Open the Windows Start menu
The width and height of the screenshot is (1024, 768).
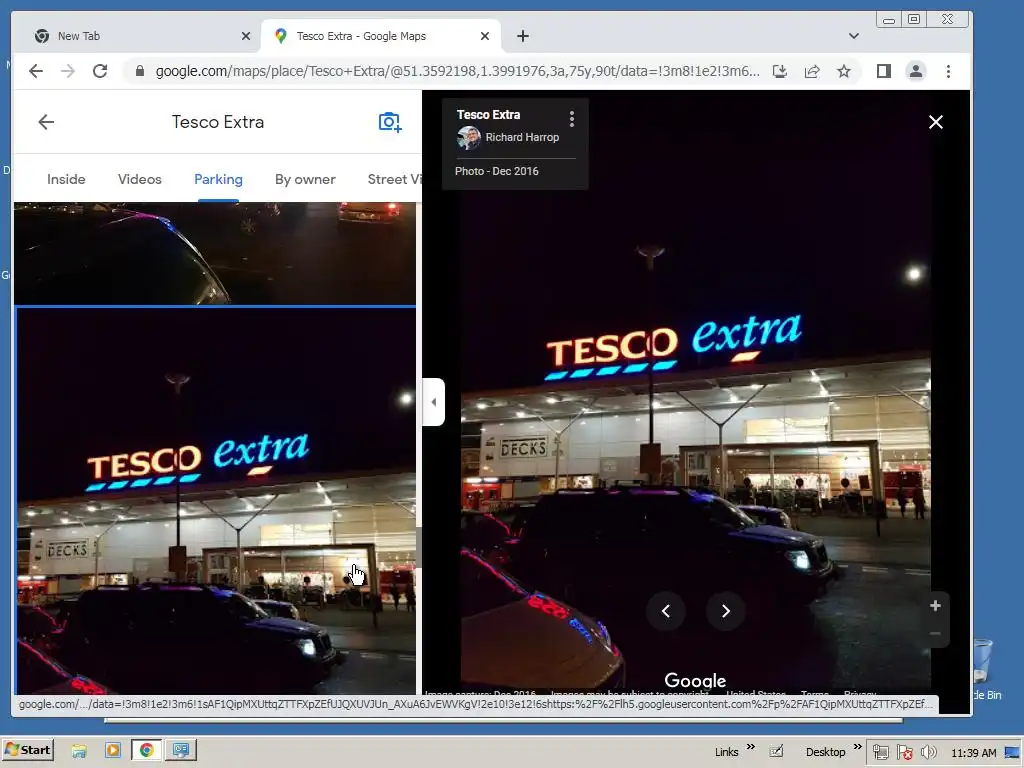click(x=27, y=750)
